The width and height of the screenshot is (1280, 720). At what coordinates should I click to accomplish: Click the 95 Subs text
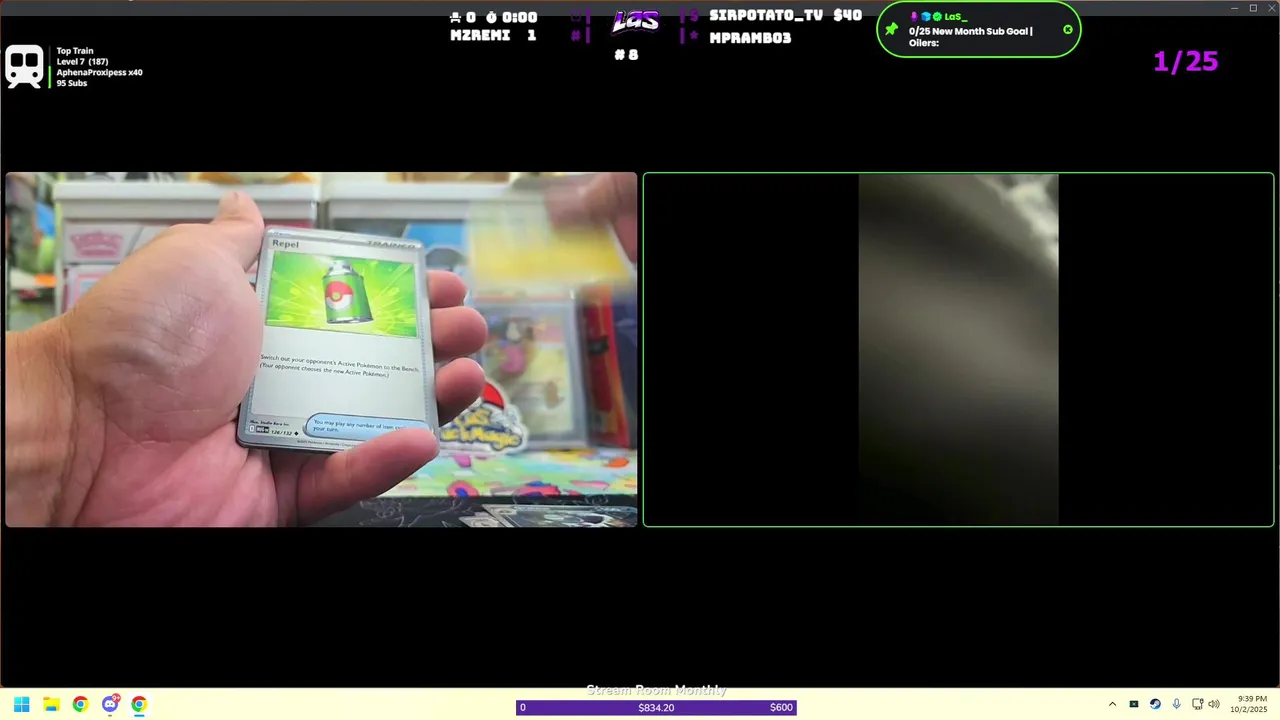point(72,83)
